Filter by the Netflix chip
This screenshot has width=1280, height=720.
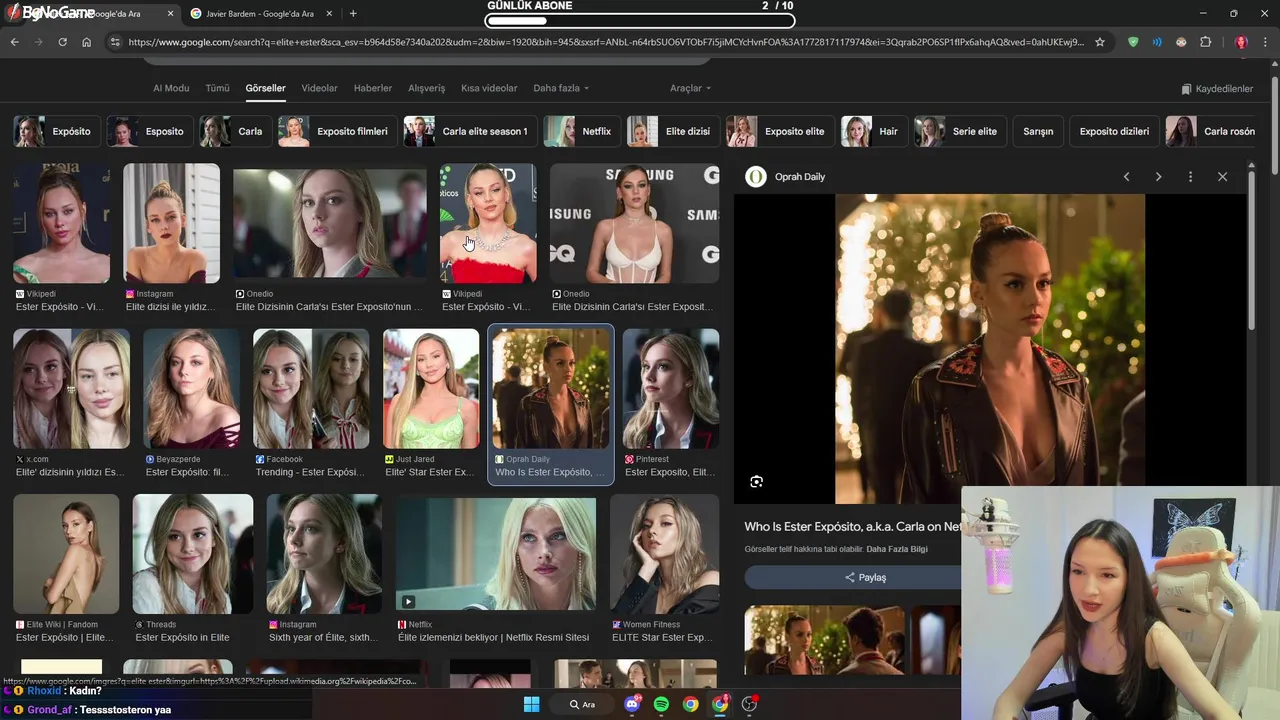tap(582, 131)
